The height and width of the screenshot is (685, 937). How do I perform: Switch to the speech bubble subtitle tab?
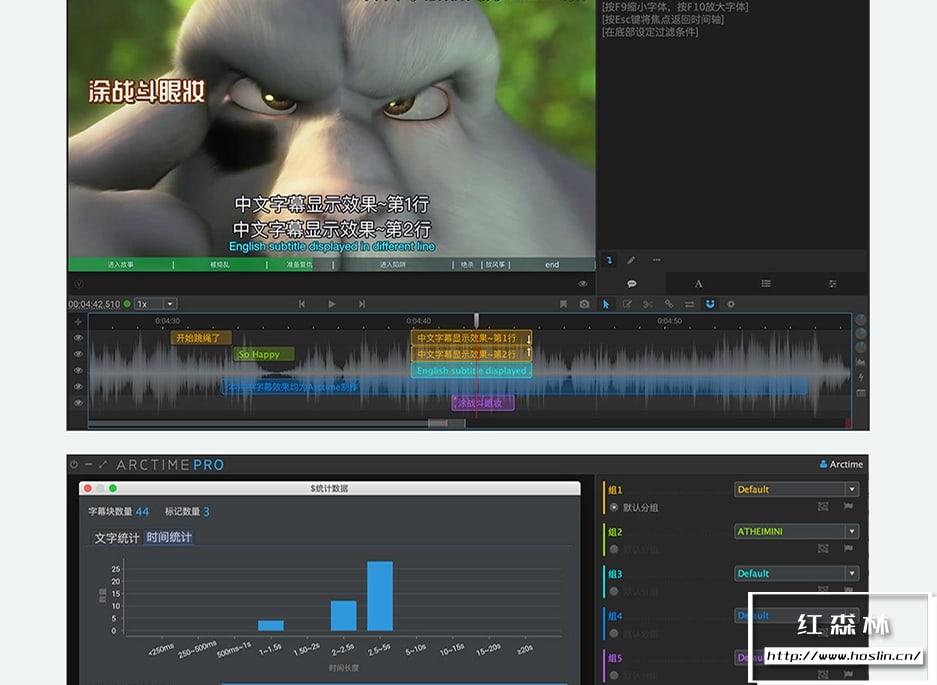pyautogui.click(x=631, y=283)
